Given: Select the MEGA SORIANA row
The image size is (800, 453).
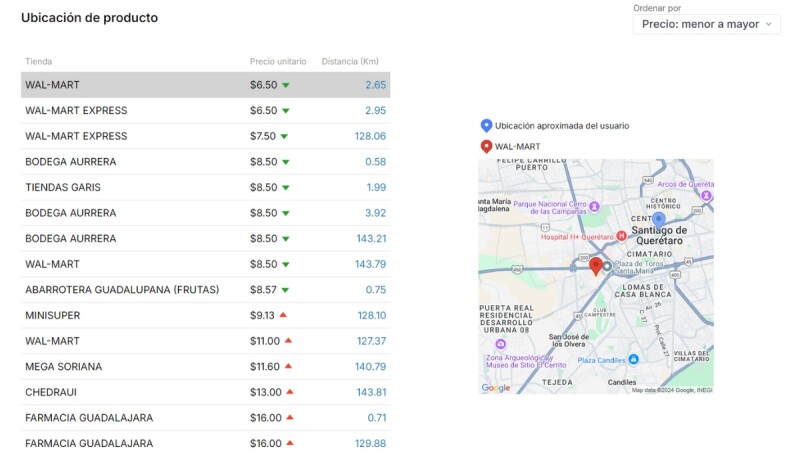Looking at the screenshot, I should click(206, 366).
